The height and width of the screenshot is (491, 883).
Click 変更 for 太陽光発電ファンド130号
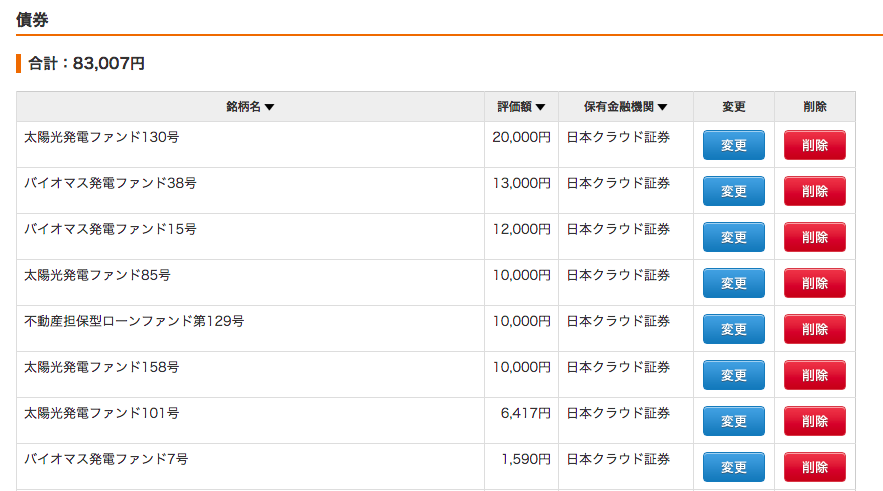pyautogui.click(x=734, y=145)
